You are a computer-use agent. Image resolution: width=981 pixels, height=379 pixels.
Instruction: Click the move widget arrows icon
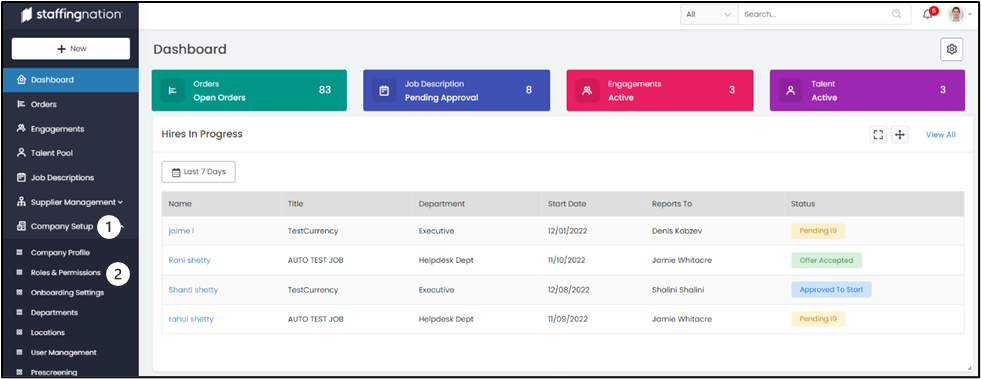pos(900,134)
